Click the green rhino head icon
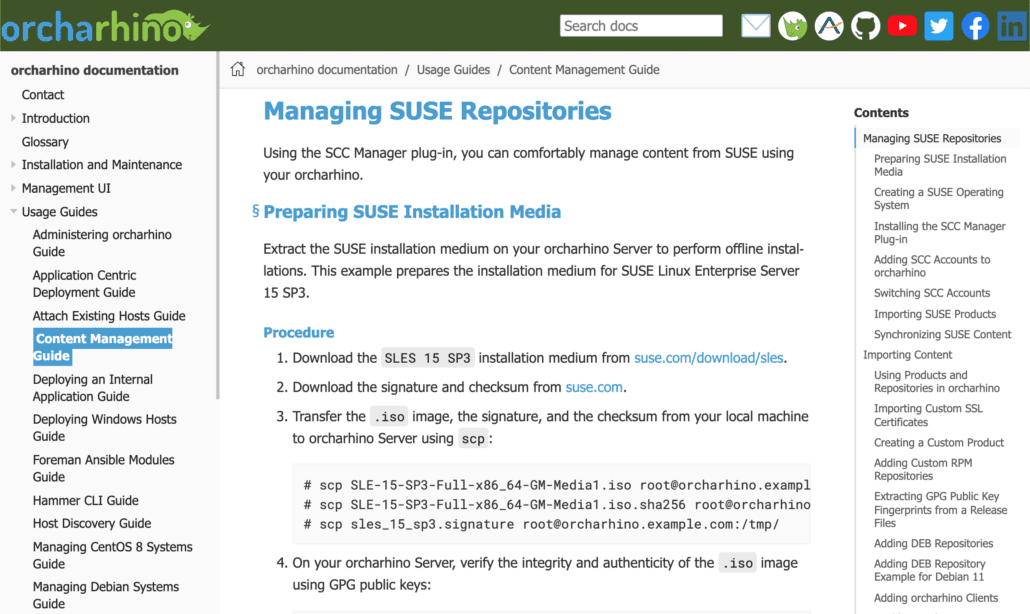 [792, 26]
